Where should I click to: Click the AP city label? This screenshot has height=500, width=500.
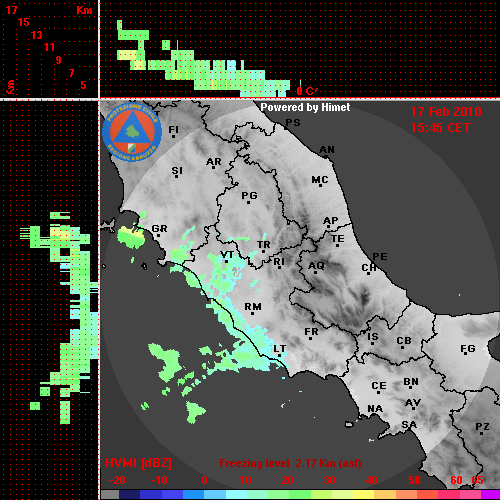[x=331, y=221]
